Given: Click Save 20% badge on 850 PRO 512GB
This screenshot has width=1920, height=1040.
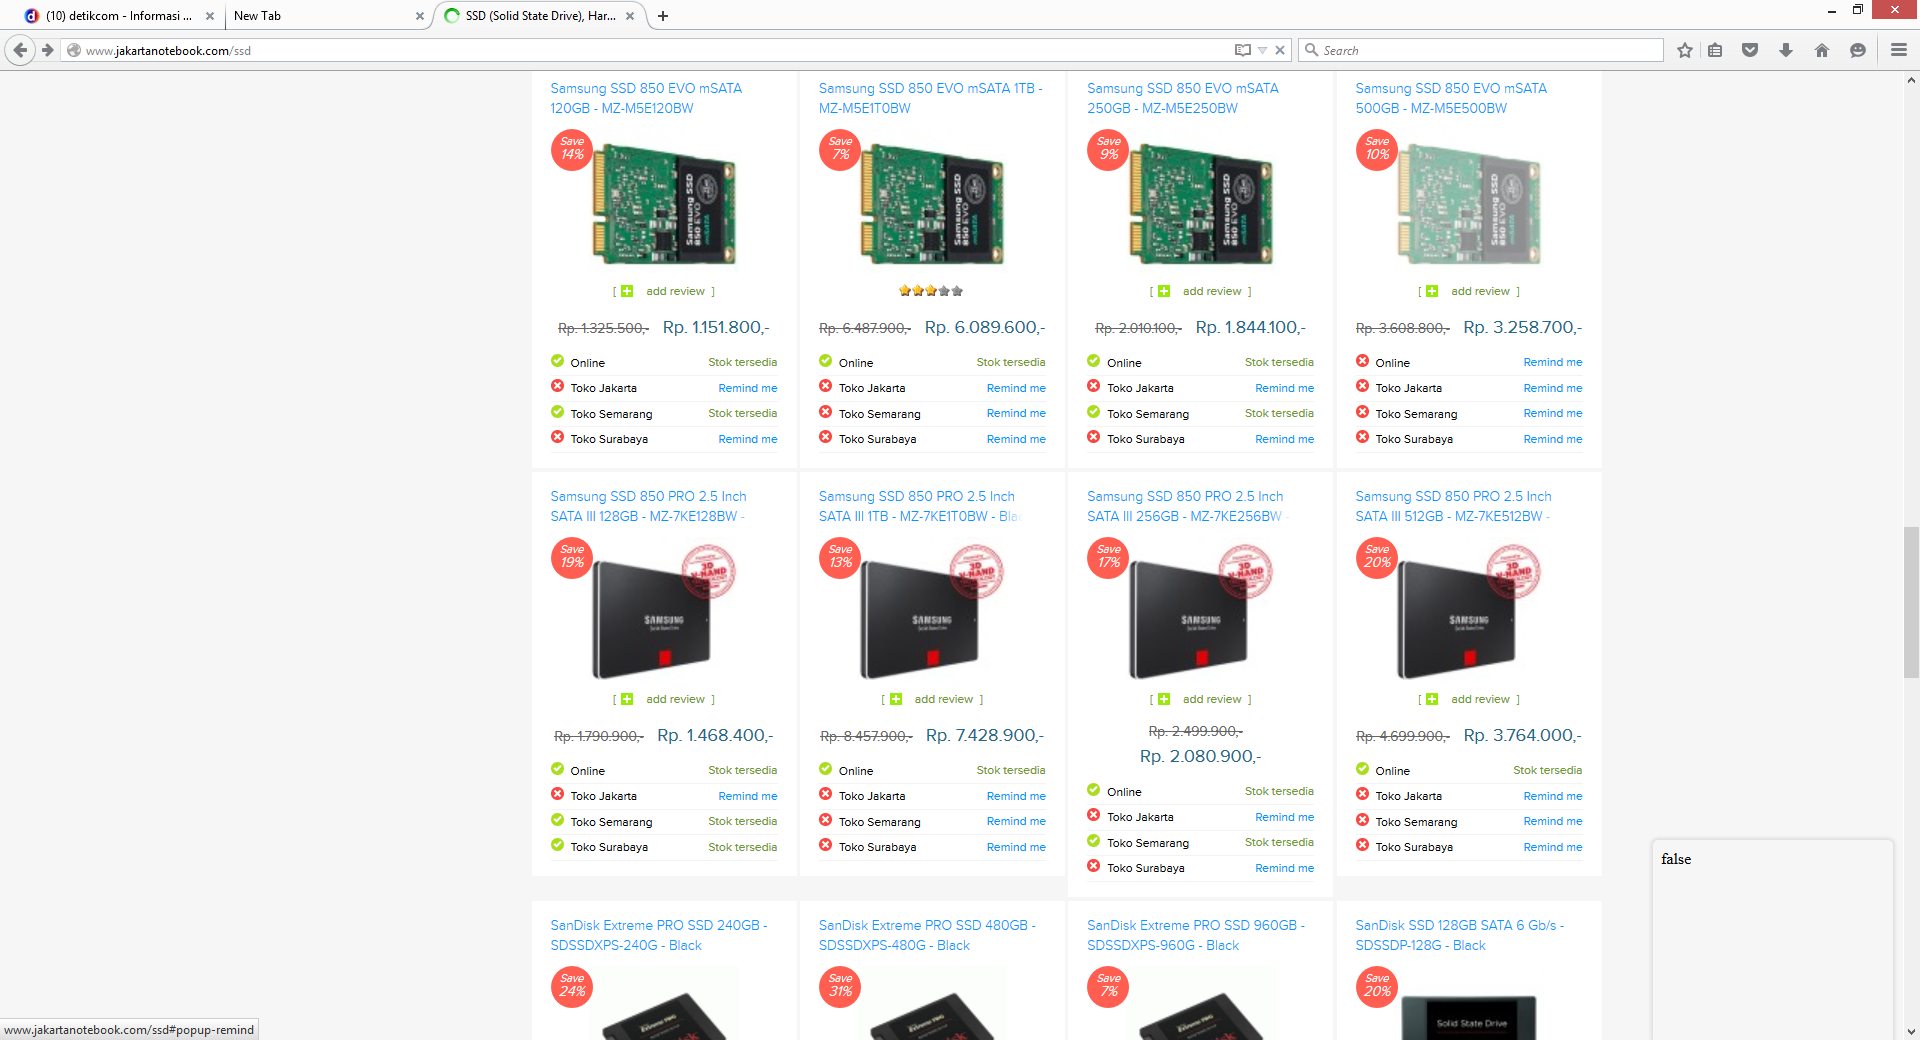Looking at the screenshot, I should [1377, 558].
